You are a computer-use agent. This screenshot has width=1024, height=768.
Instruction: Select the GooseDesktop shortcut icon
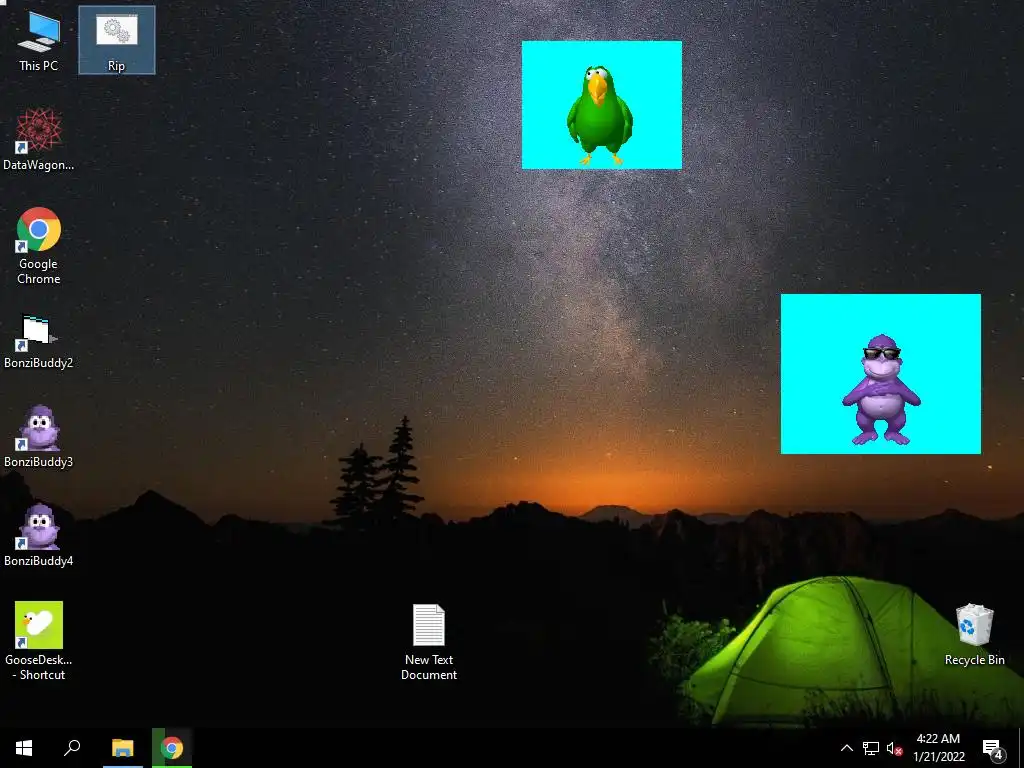(39, 641)
